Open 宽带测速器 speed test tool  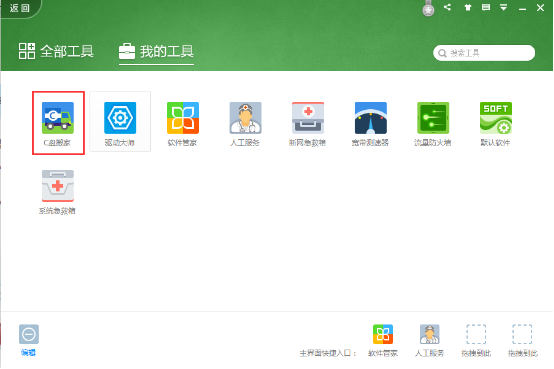371,123
